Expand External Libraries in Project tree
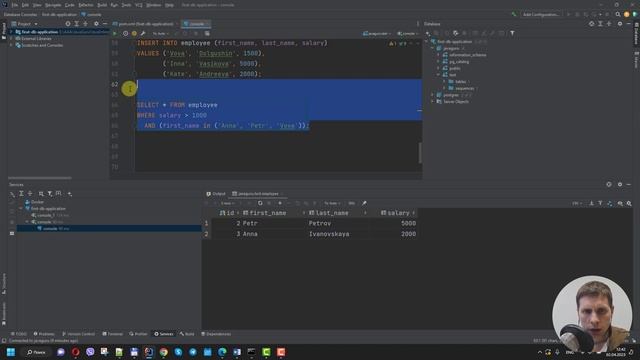This screenshot has height=360, width=640. 11,38
